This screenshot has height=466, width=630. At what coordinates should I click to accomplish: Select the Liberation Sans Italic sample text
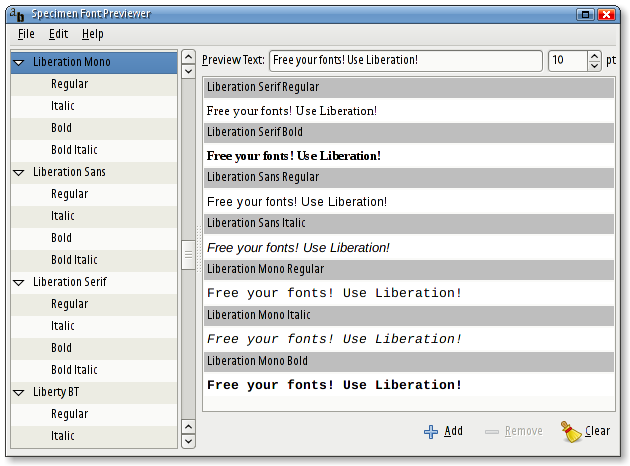tap(298, 248)
